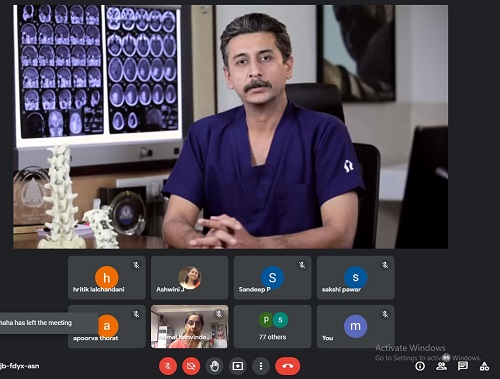
Task: Click green p avatar in 77 others
Action: click(x=266, y=320)
